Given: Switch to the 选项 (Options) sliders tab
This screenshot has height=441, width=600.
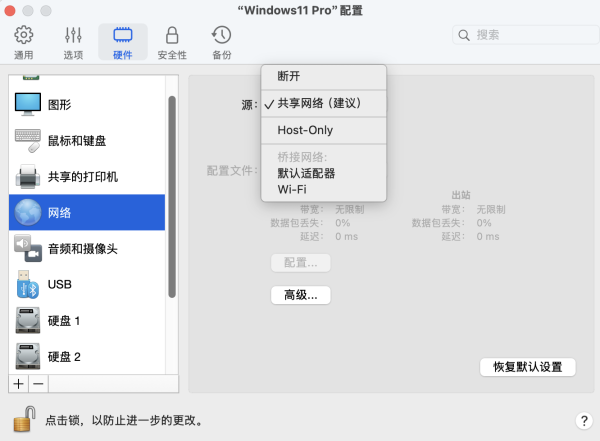Looking at the screenshot, I should [x=73, y=42].
